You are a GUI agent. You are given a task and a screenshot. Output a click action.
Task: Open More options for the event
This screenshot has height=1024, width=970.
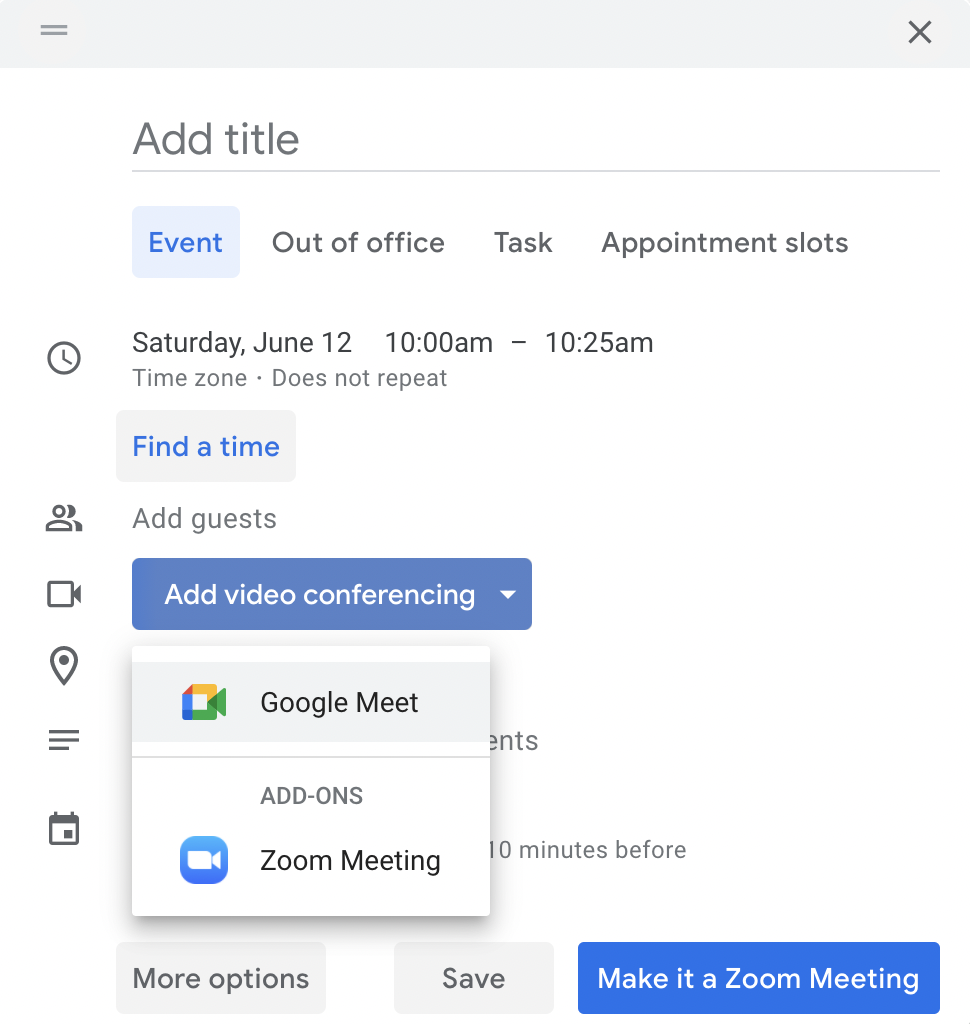click(220, 978)
